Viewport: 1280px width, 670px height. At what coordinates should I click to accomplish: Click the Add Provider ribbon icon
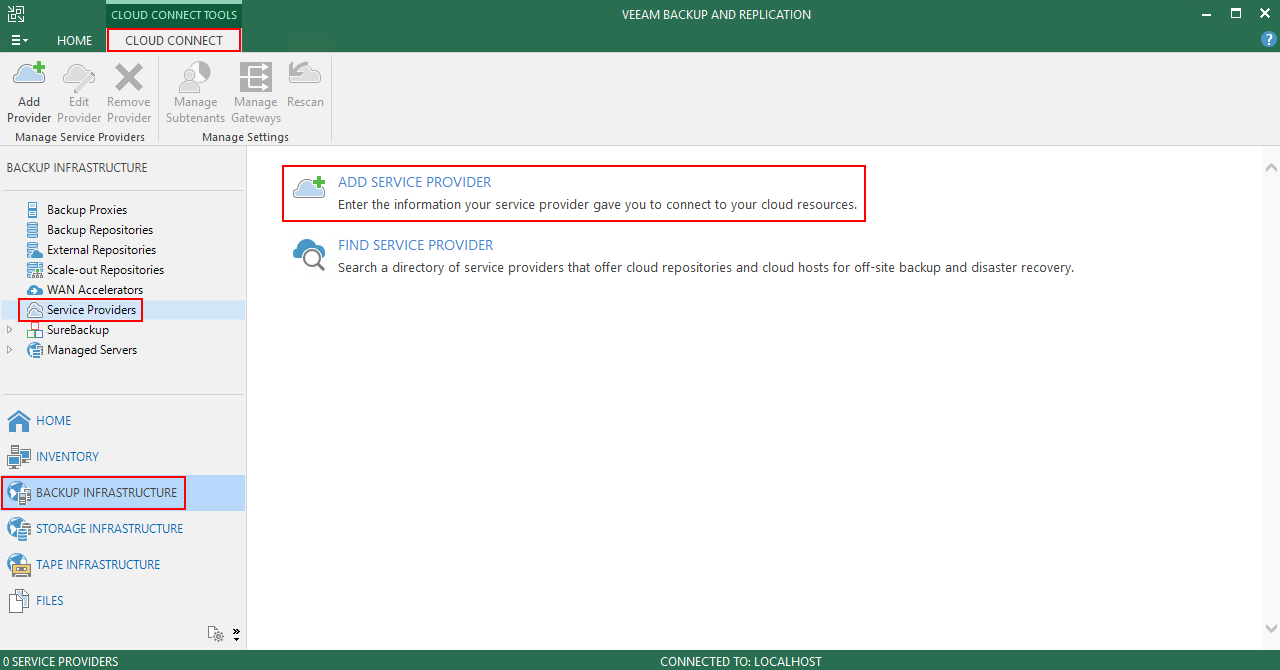pos(29,78)
